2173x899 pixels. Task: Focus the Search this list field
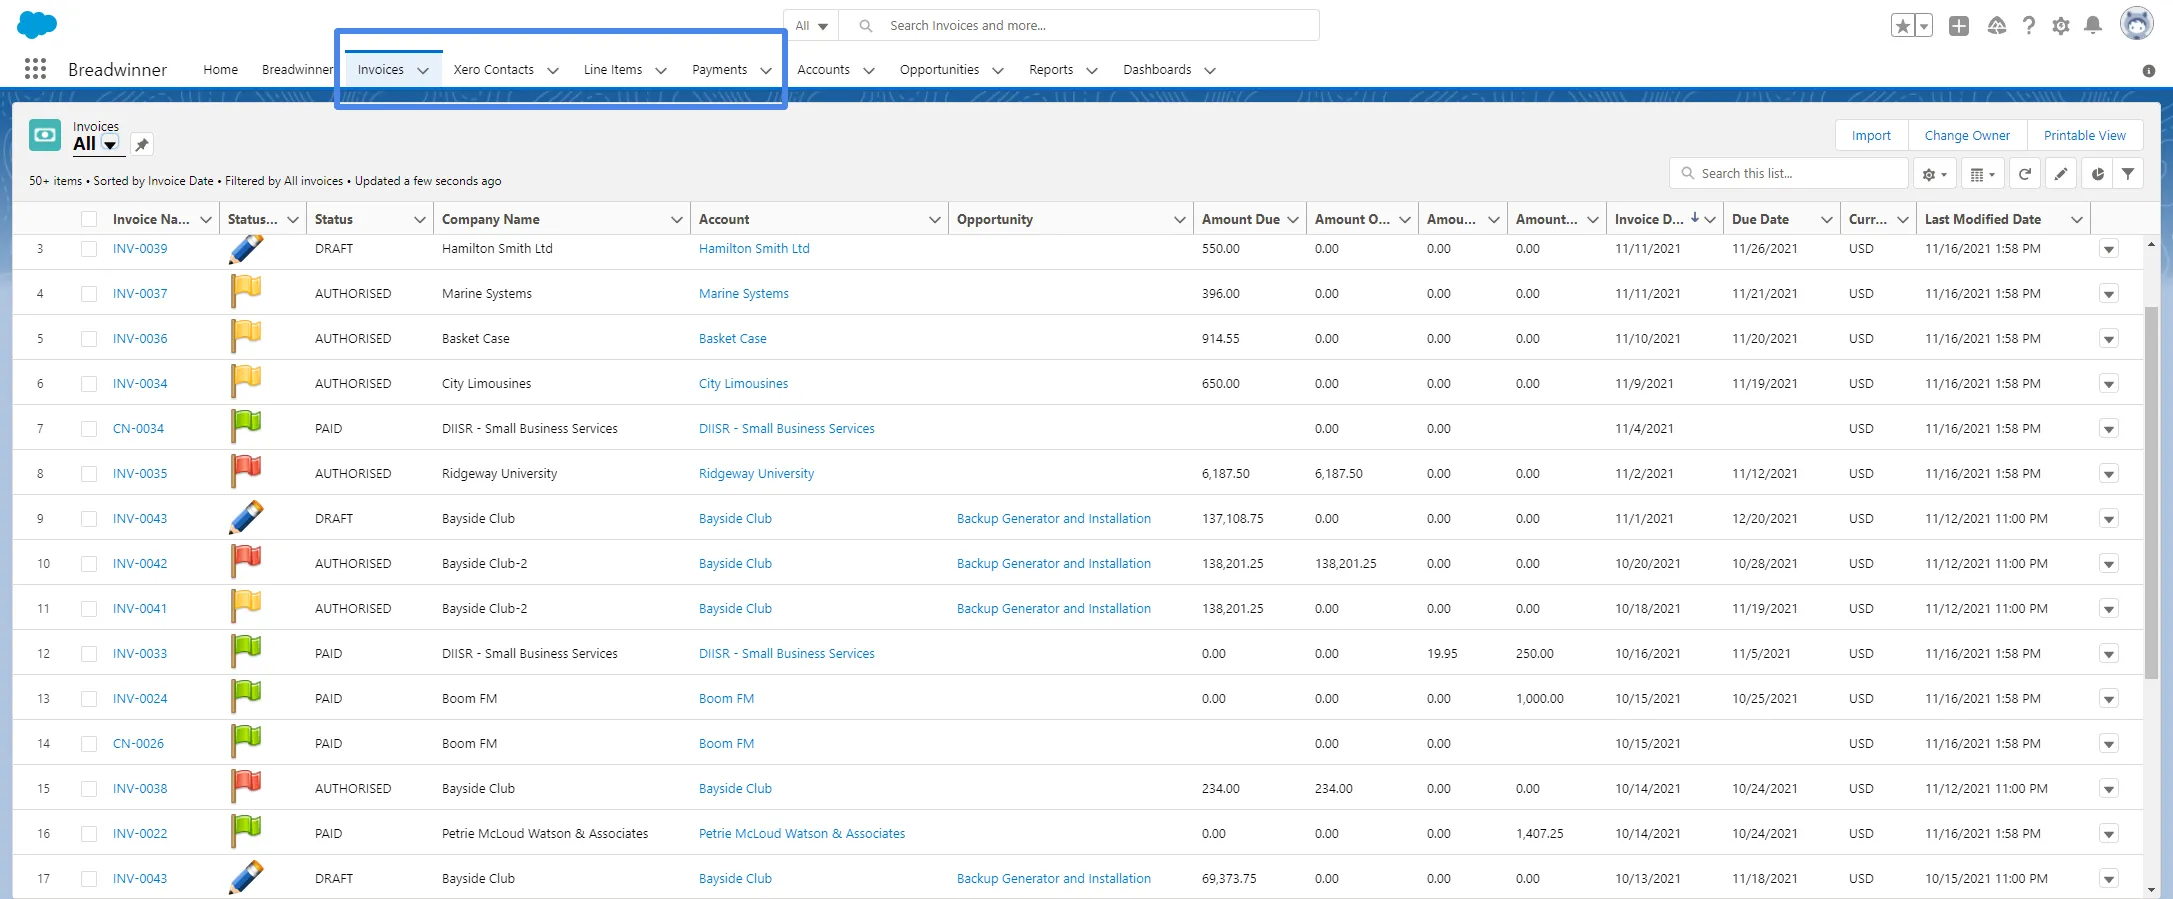pyautogui.click(x=1789, y=173)
